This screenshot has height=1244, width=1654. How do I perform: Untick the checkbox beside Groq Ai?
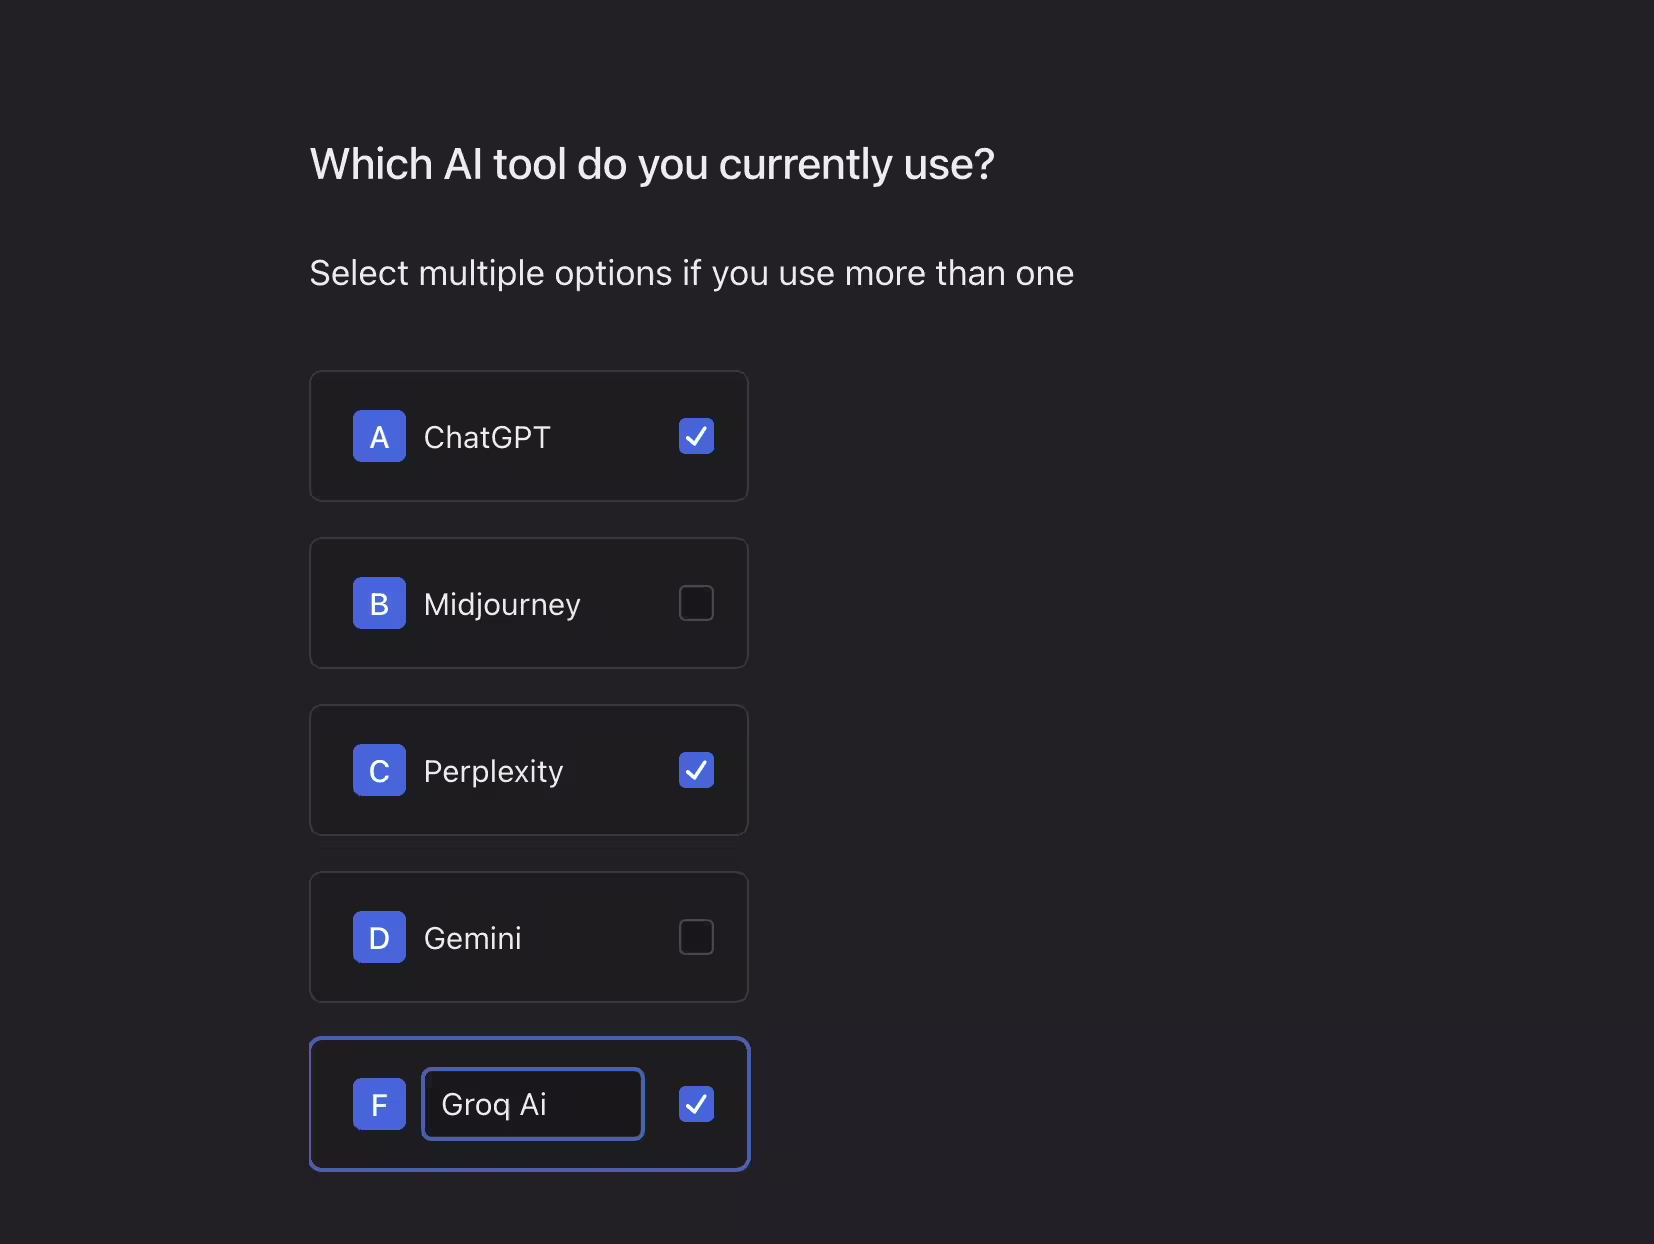[696, 1104]
